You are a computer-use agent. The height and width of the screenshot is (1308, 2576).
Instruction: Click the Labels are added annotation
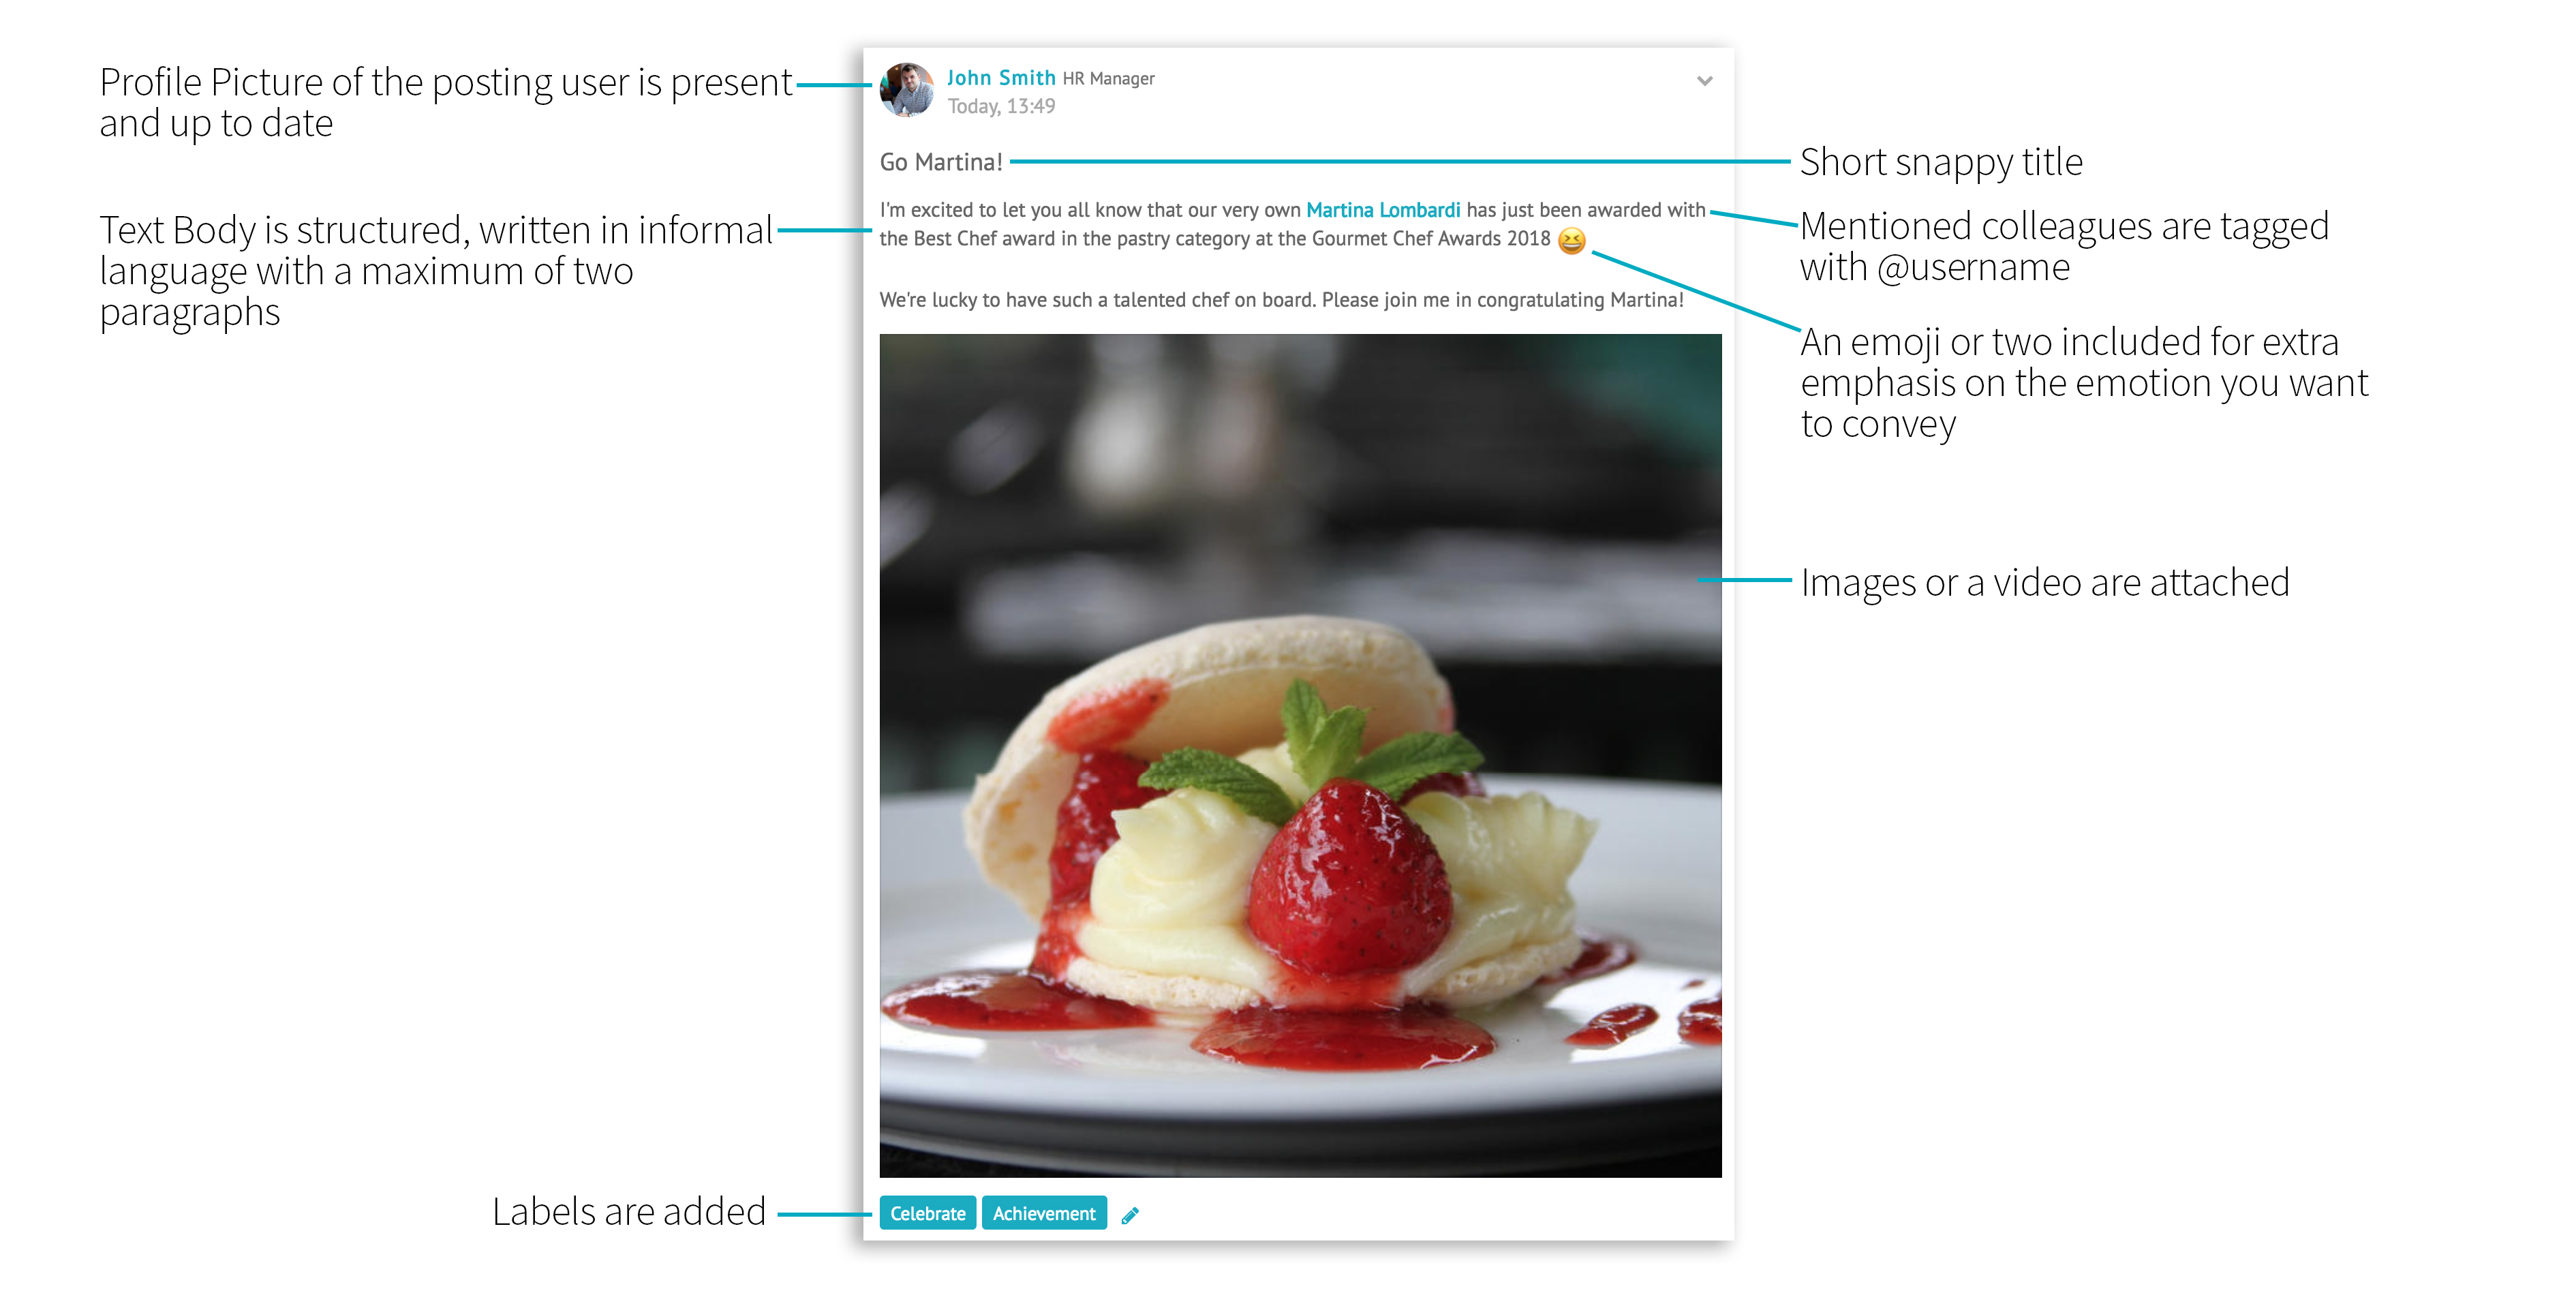[629, 1211]
